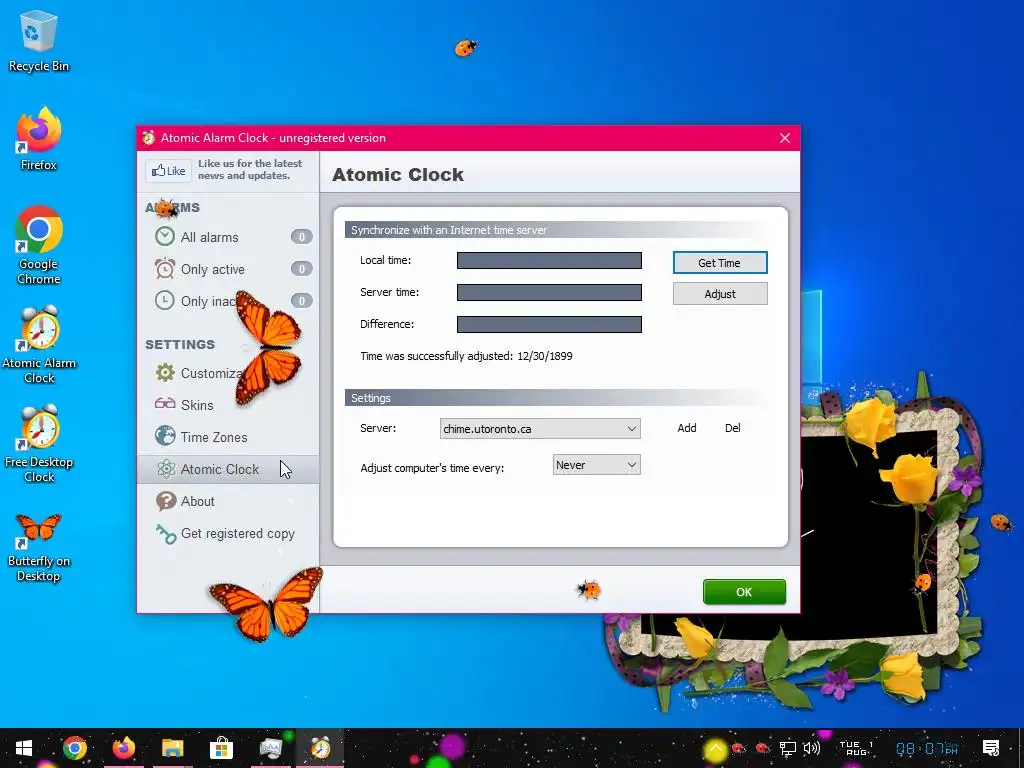Screen dimensions: 1024x768
Task: Open Microsoft Store from the taskbar
Action: (221, 748)
